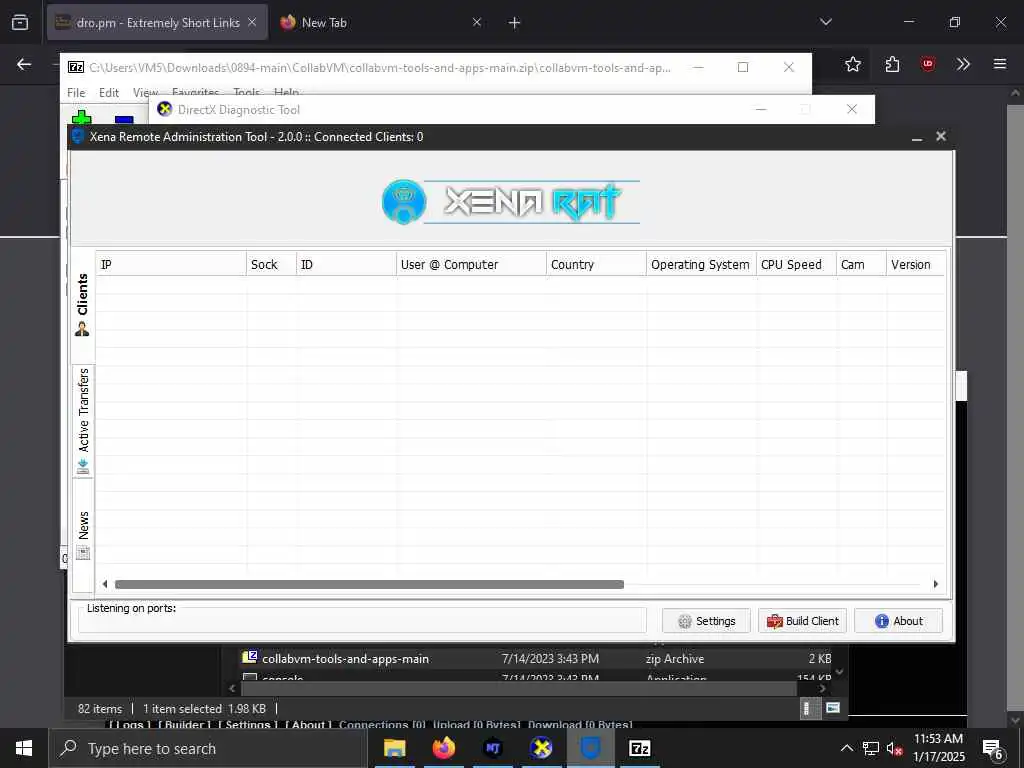This screenshot has width=1024, height=768.
Task: Close the Xena RAT window
Action: coord(940,136)
